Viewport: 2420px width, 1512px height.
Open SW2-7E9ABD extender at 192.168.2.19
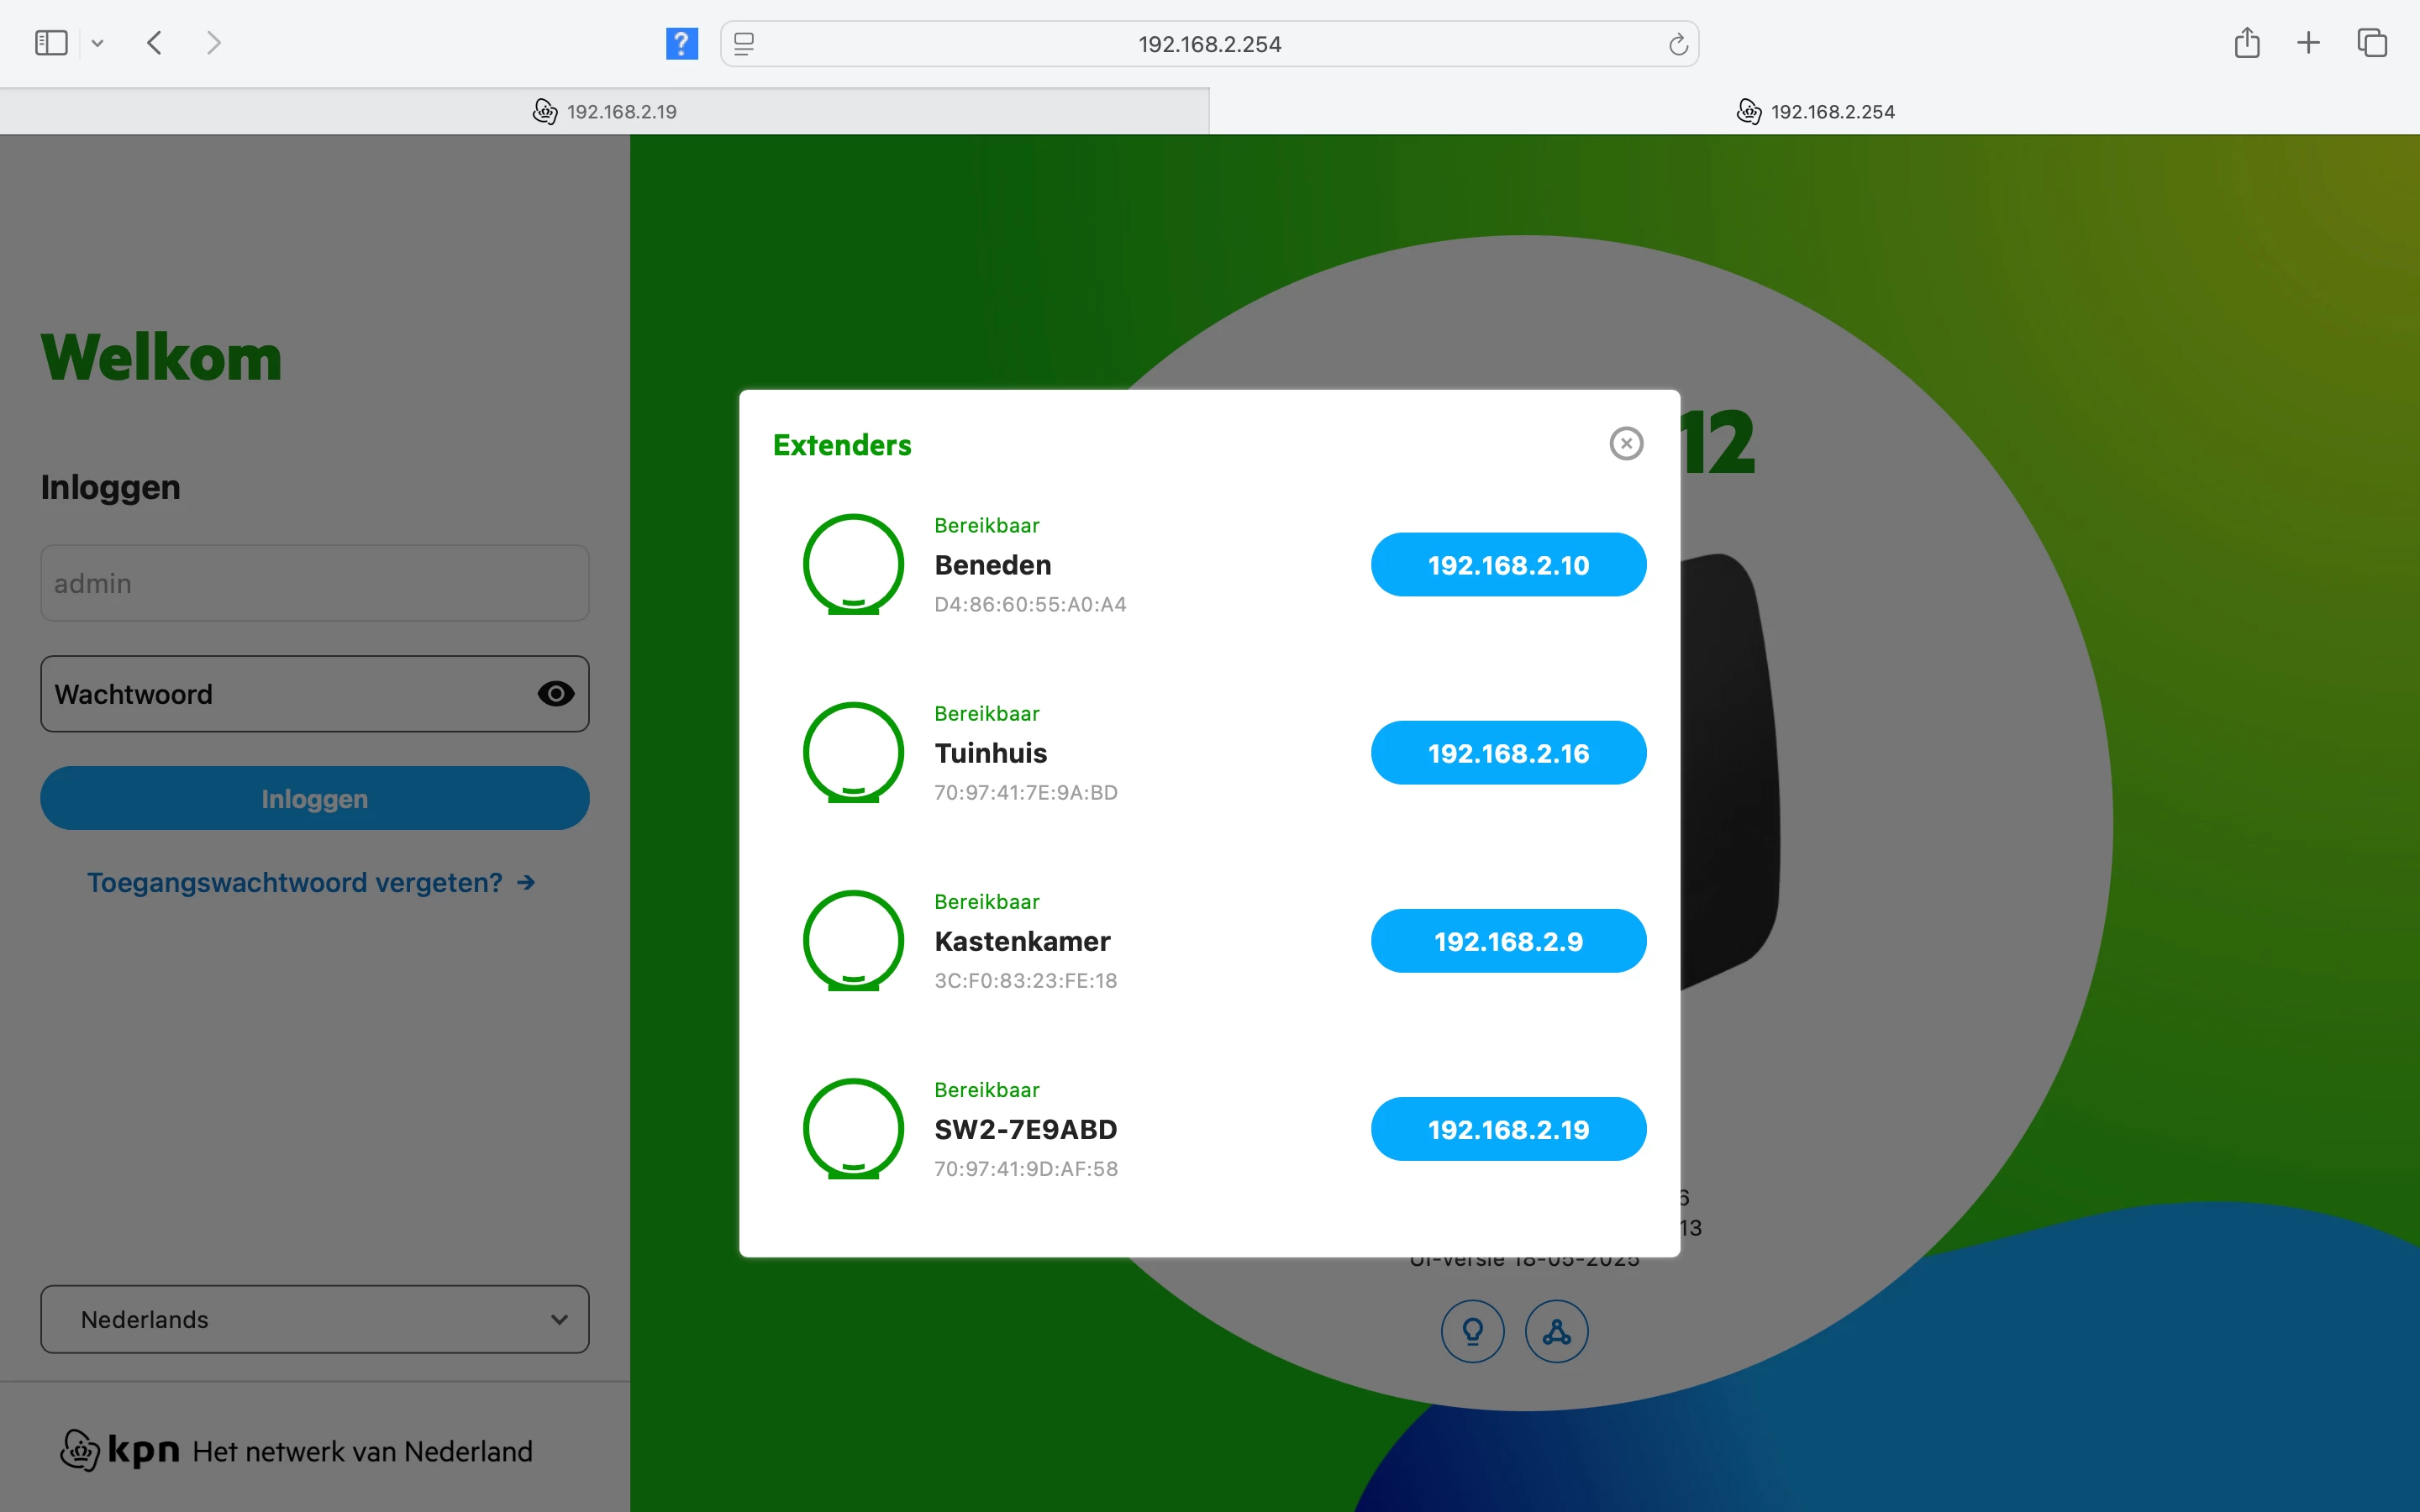click(1508, 1129)
